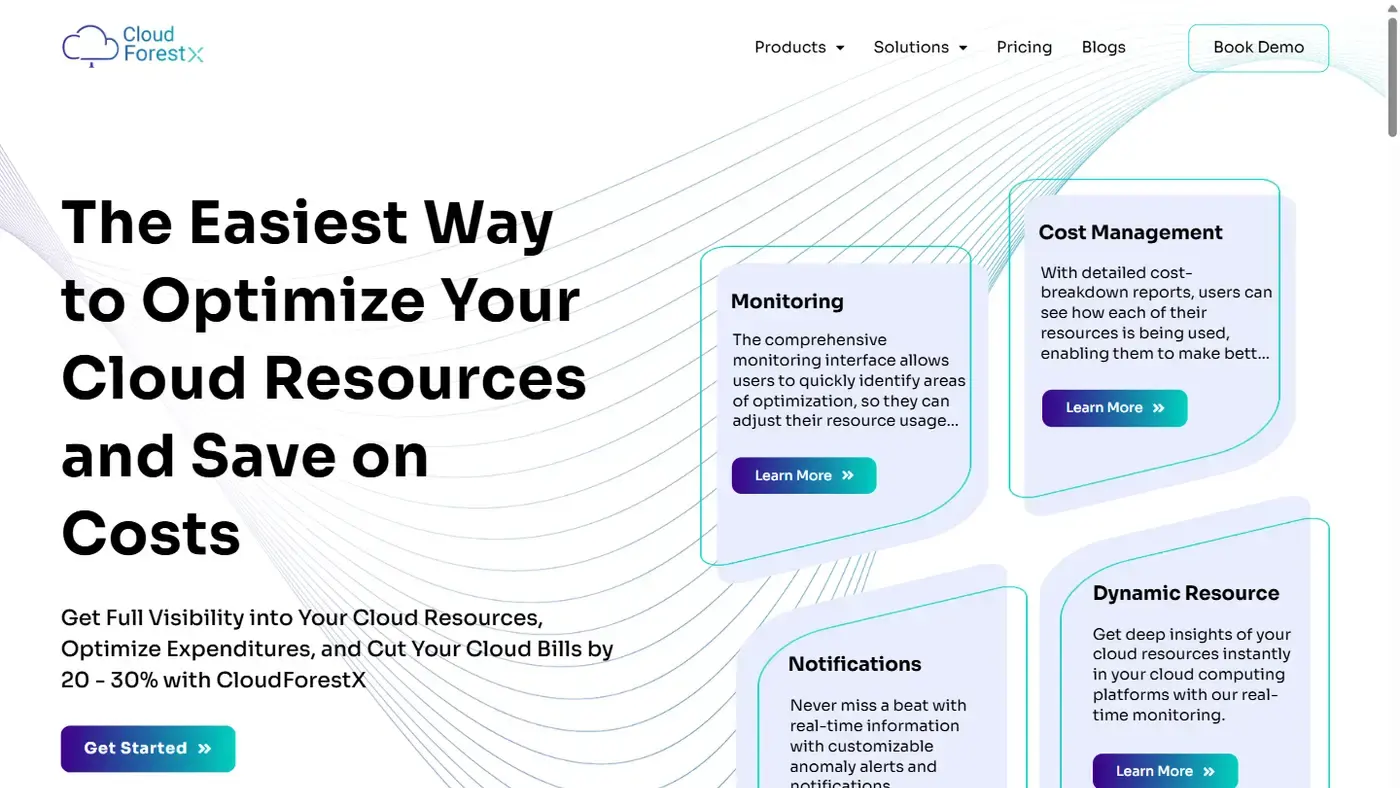Click the CloudForestX logo

(x=133, y=46)
